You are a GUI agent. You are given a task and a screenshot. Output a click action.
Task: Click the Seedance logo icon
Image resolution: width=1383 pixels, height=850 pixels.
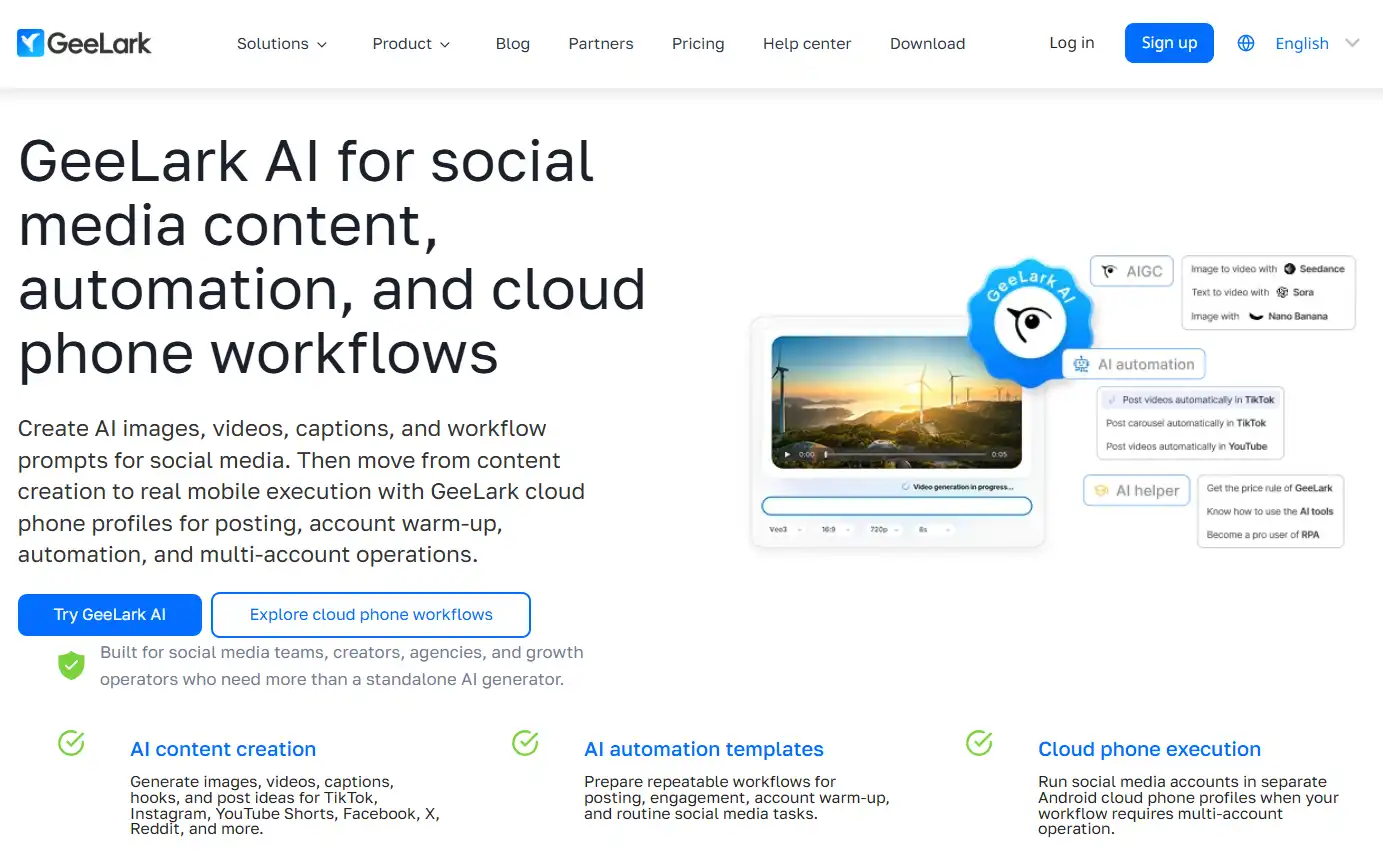click(1290, 269)
